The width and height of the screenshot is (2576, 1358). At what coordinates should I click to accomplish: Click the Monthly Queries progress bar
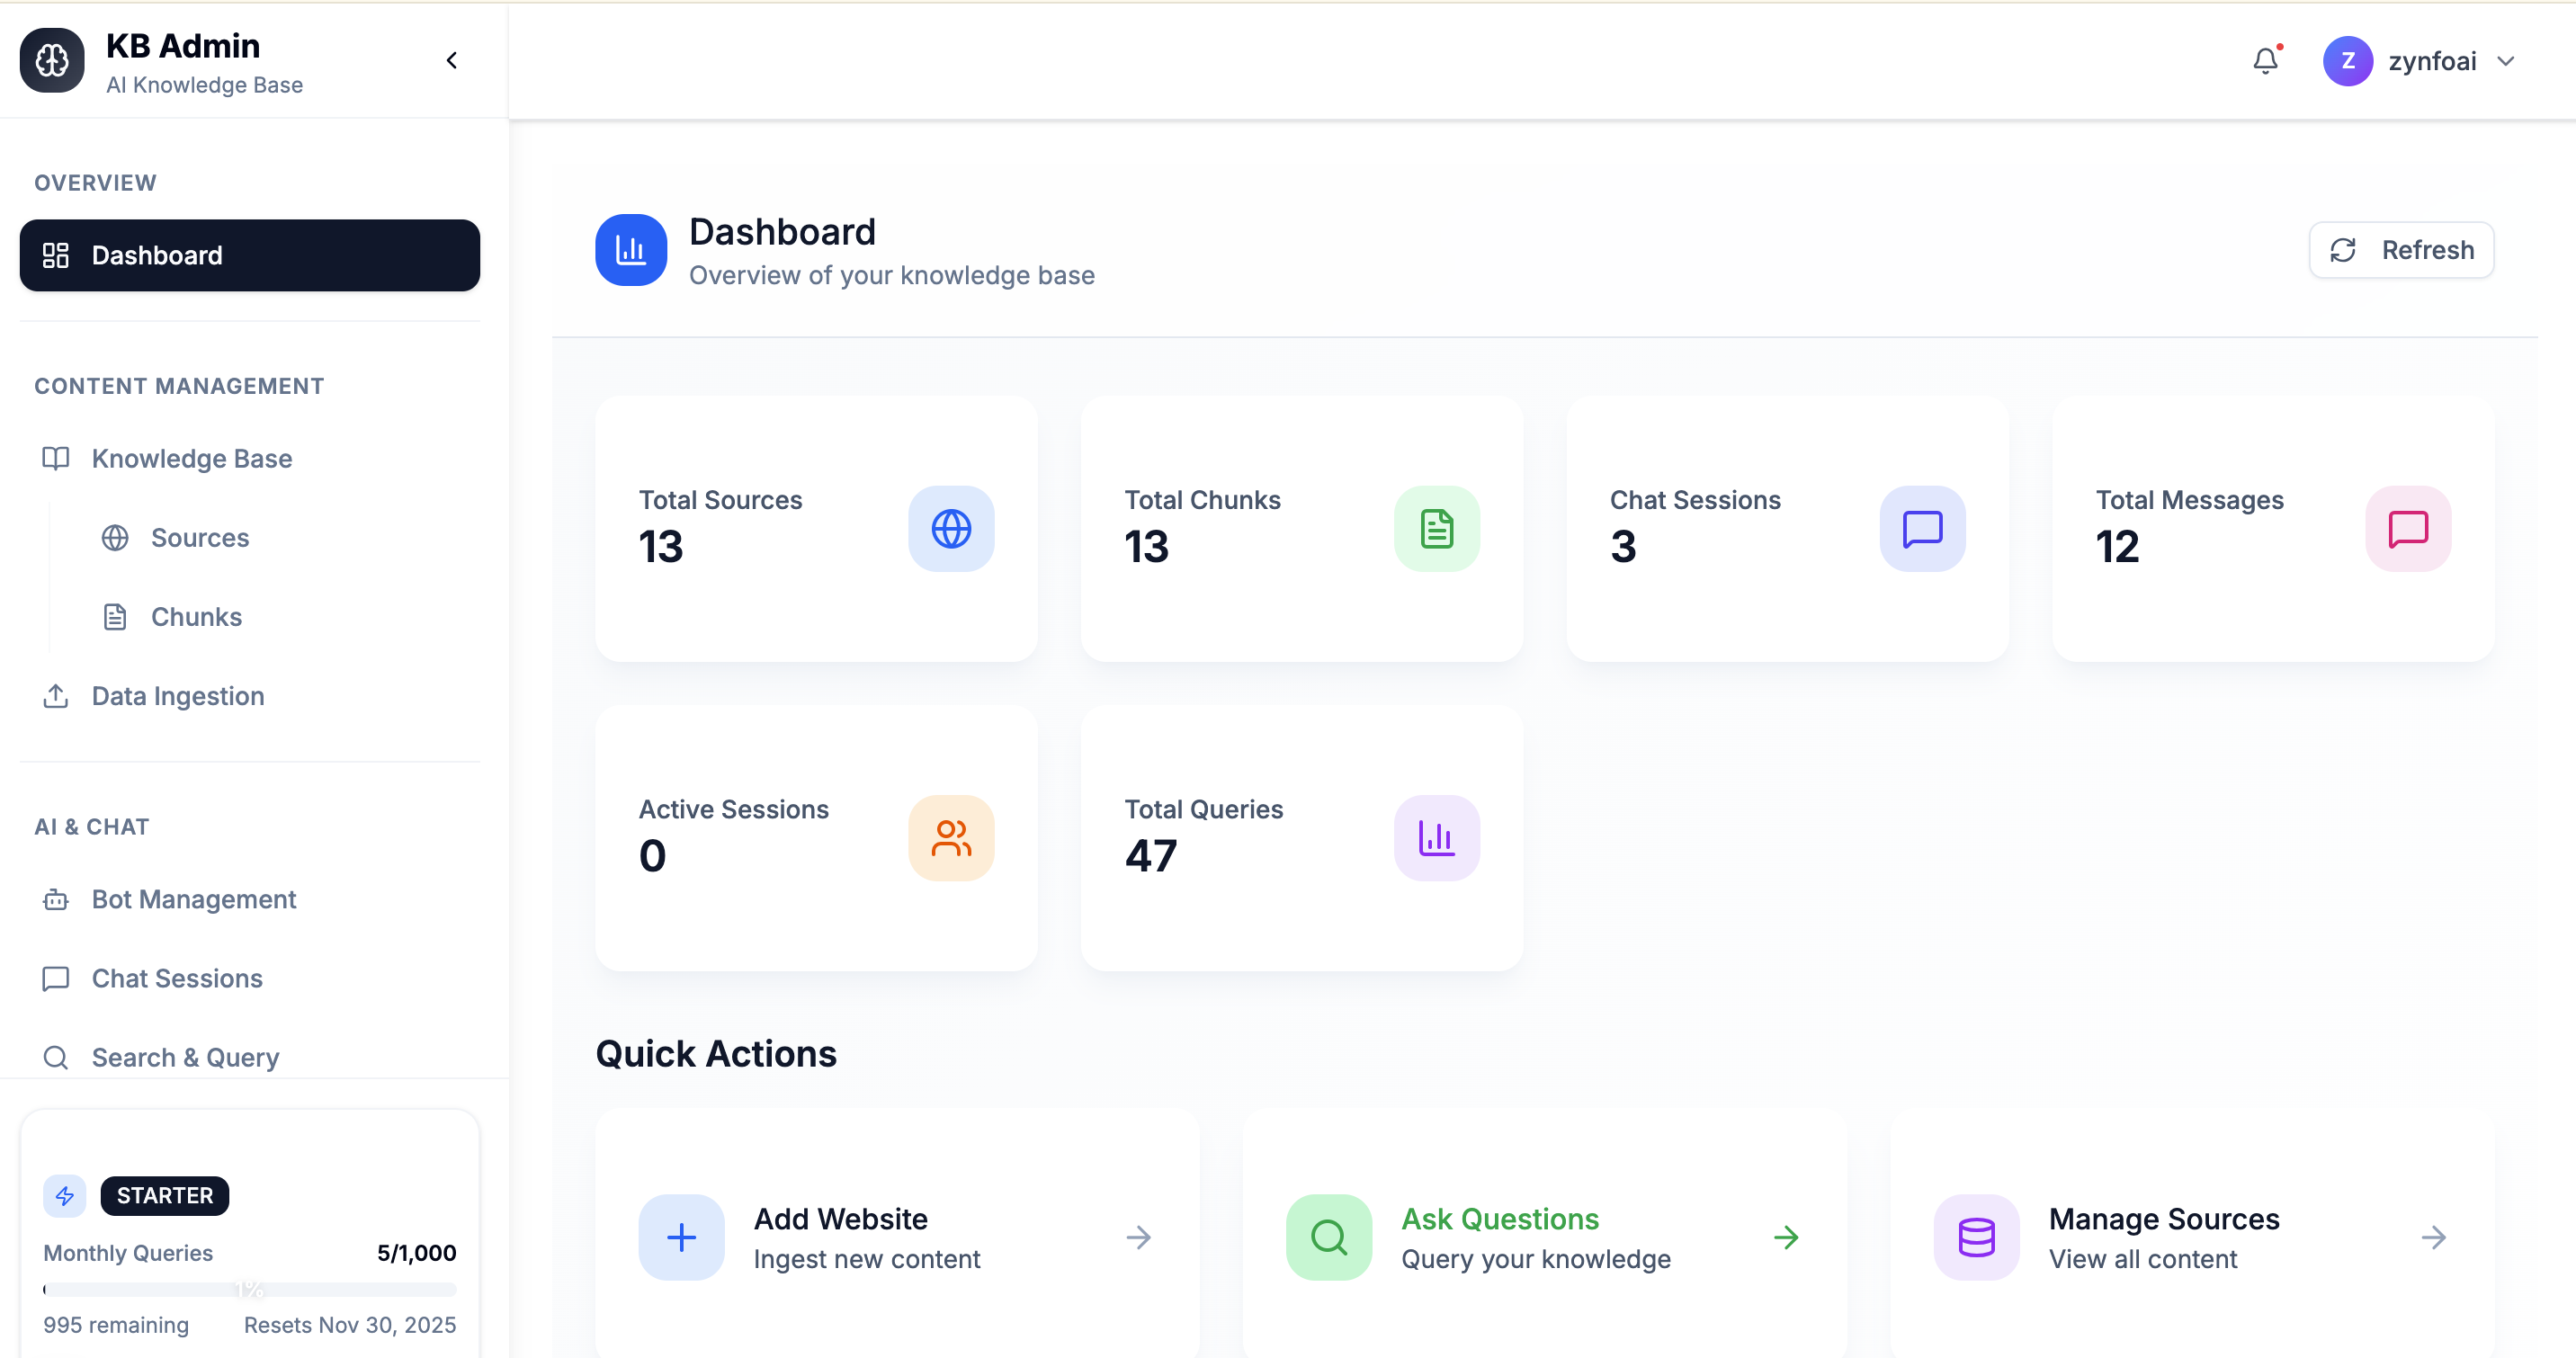click(x=249, y=1289)
